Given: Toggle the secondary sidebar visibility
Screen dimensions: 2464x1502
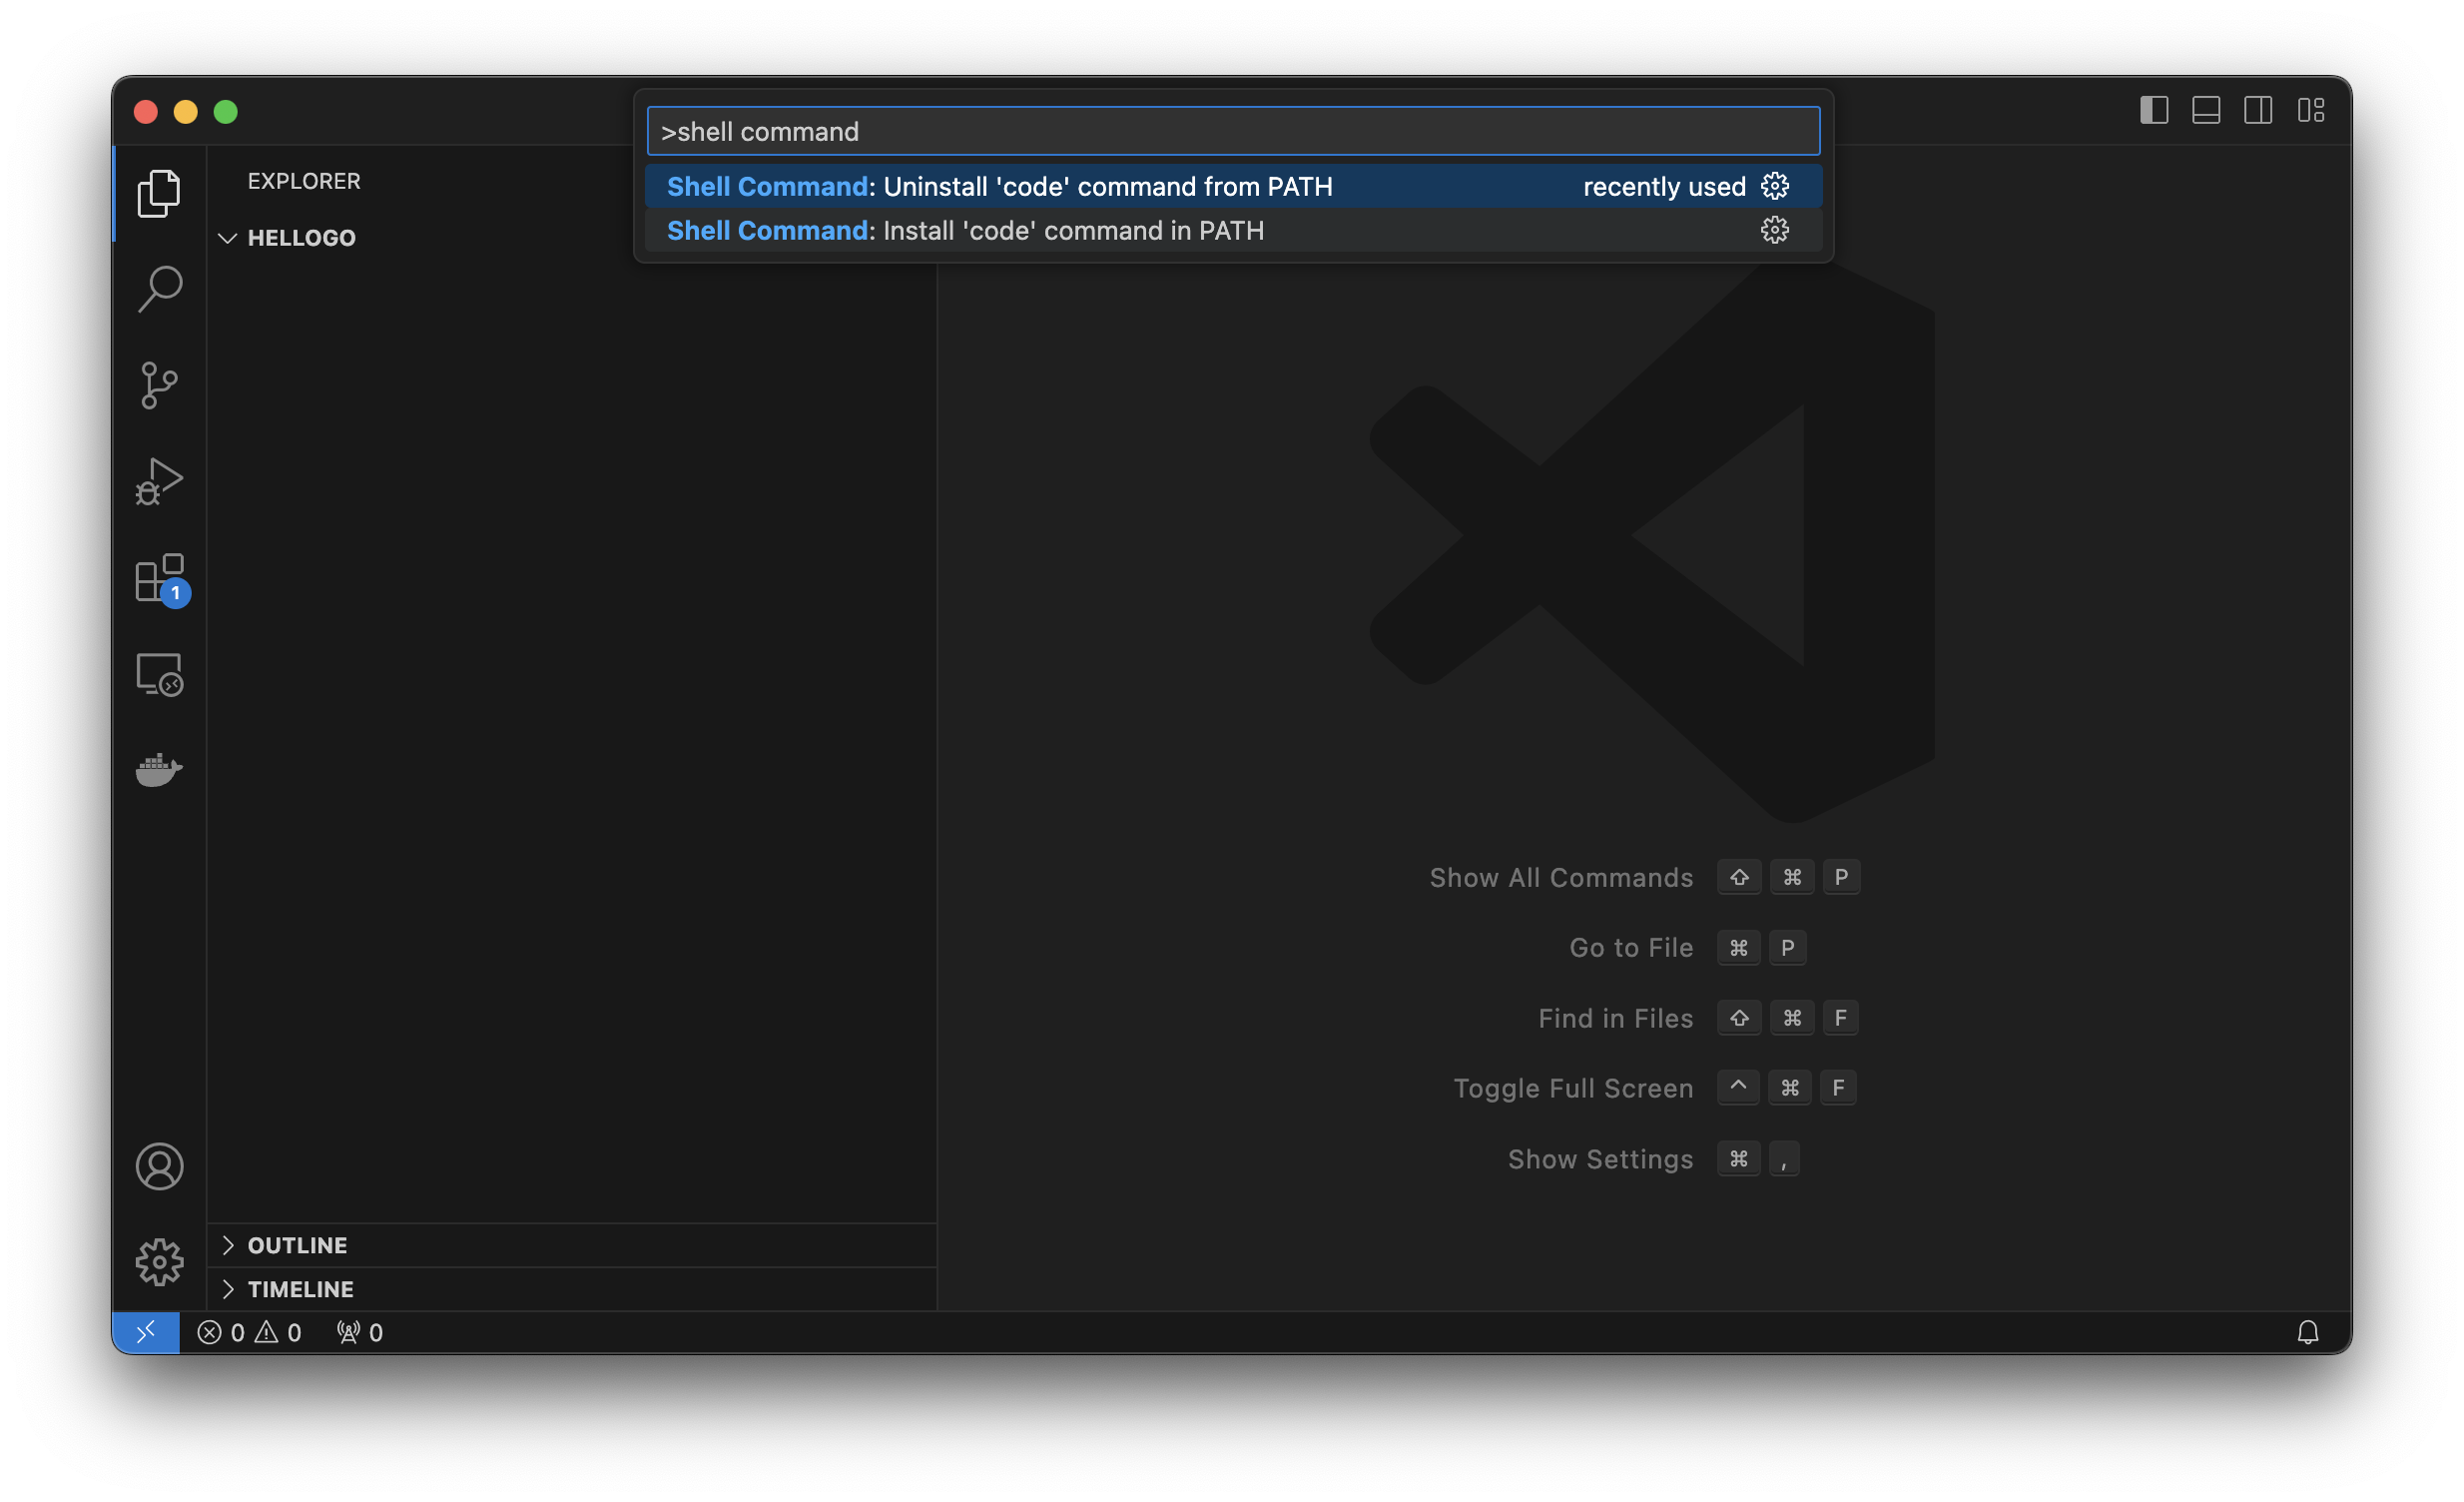Looking at the screenshot, I should [2259, 110].
